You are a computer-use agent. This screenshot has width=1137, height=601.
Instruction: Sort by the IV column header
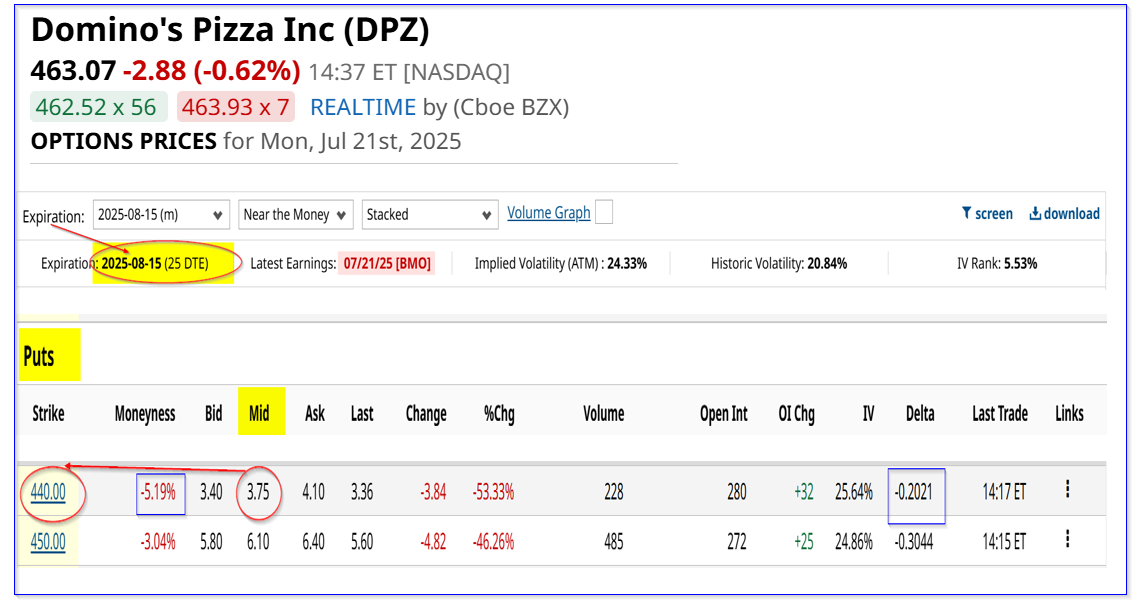[868, 413]
